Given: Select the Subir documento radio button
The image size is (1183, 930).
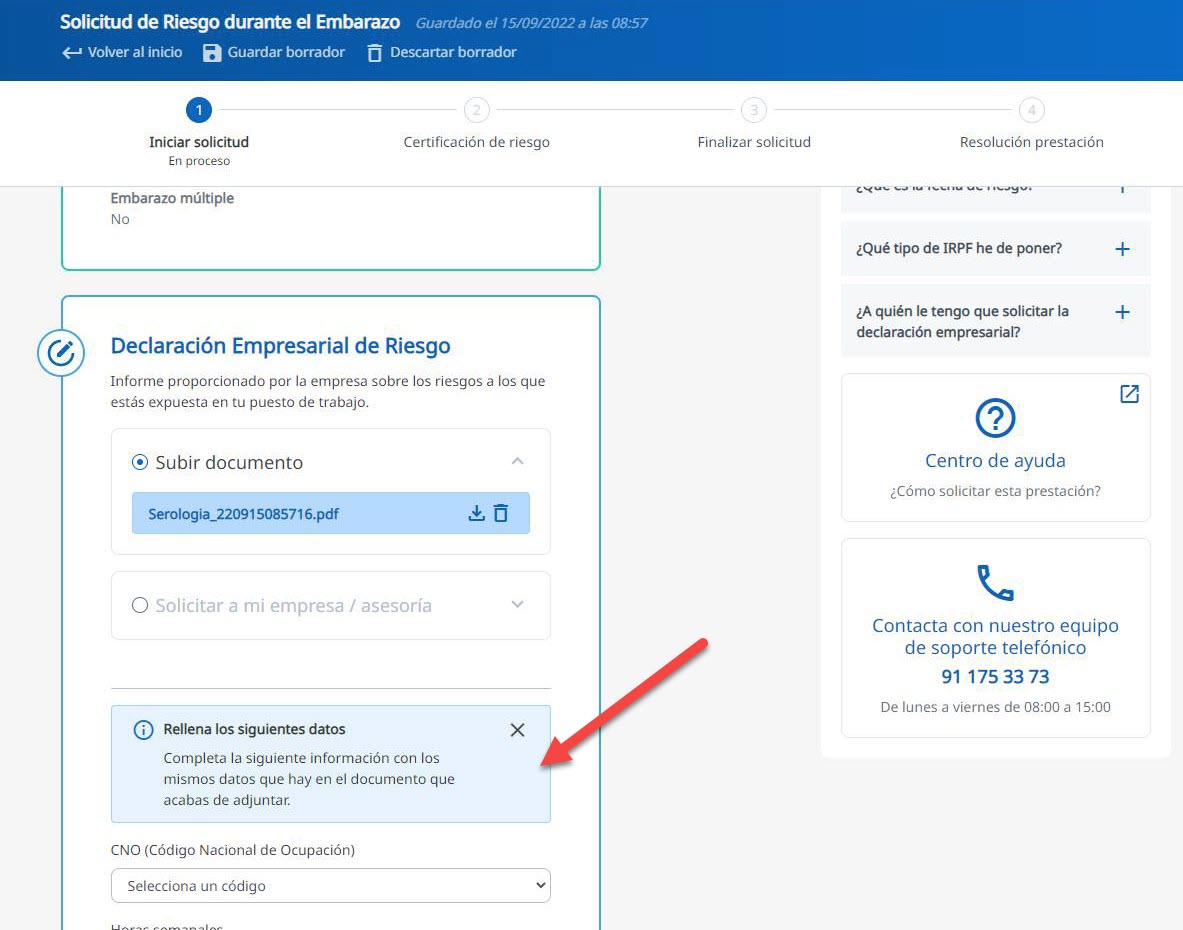Looking at the screenshot, I should [x=140, y=462].
